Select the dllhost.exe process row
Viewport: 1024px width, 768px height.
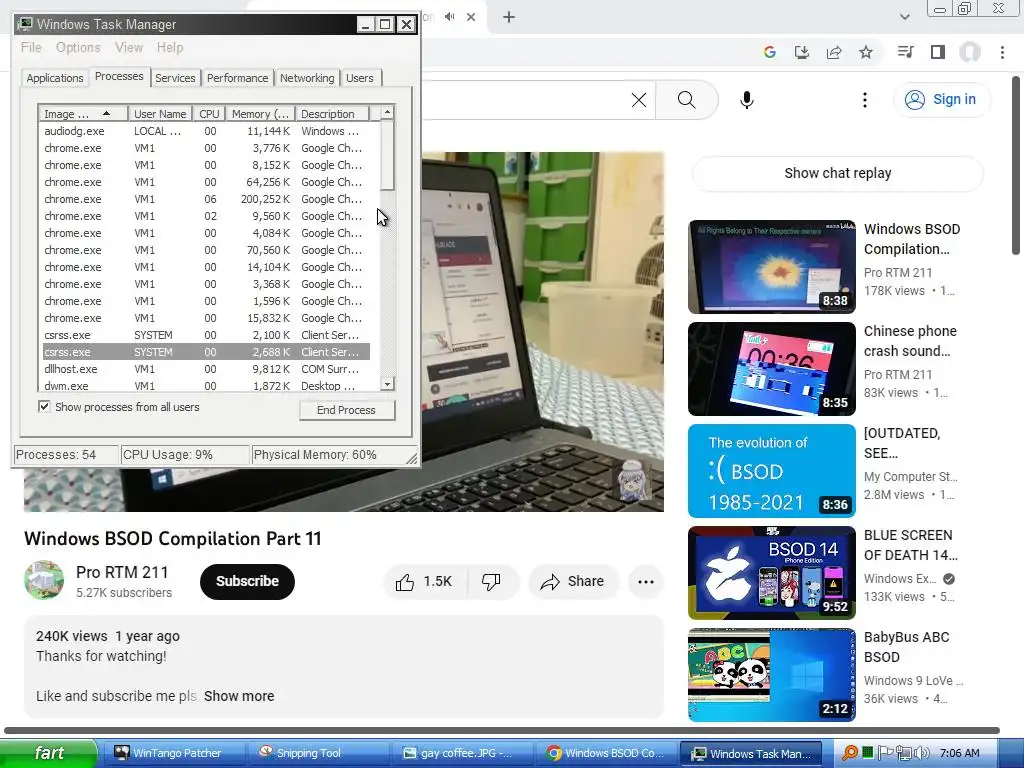204,369
